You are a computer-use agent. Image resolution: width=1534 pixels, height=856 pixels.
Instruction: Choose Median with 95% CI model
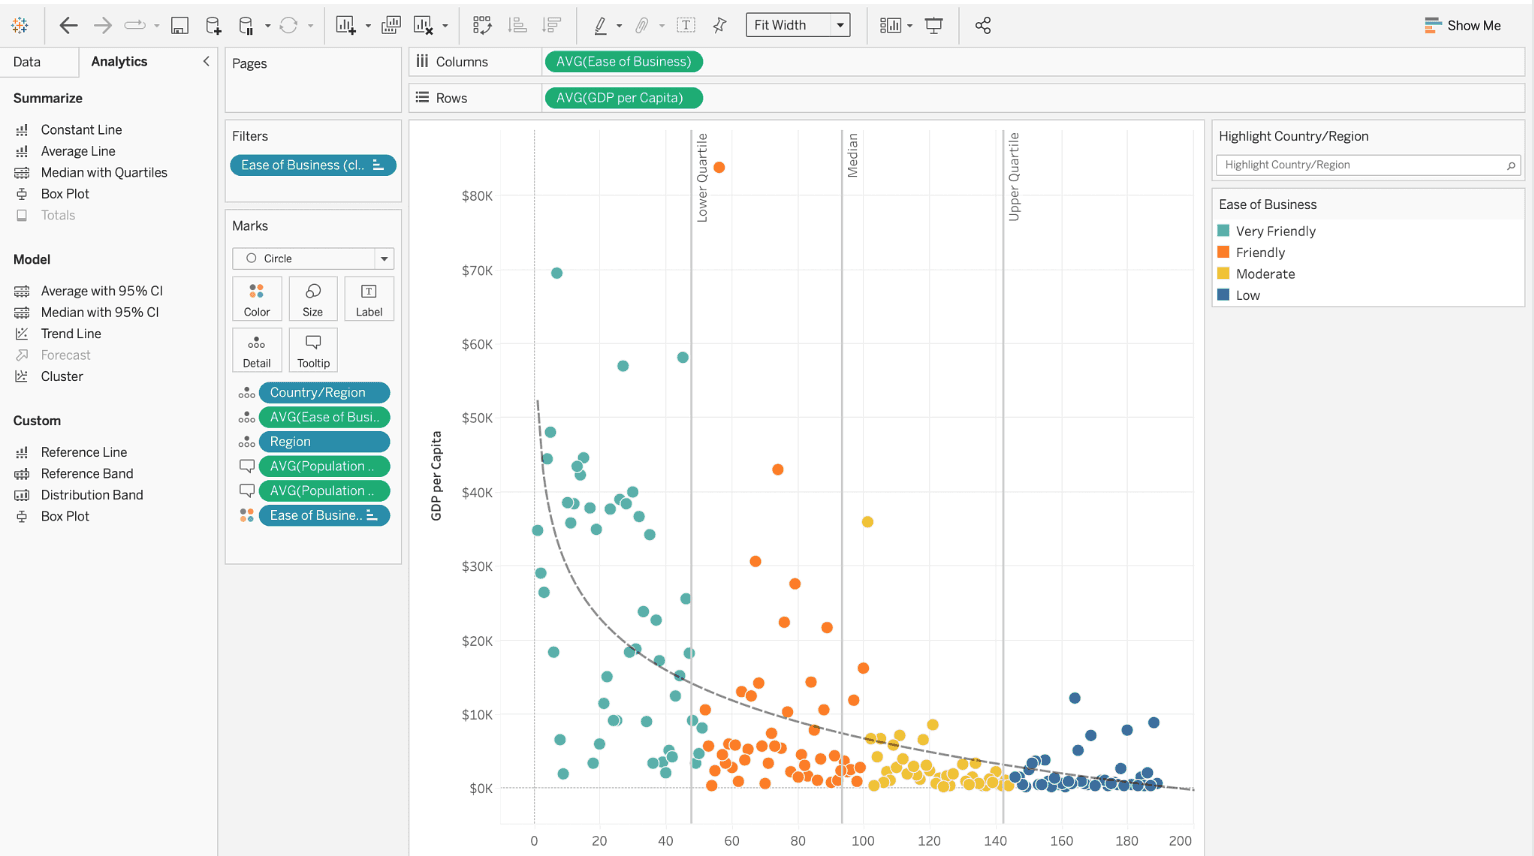point(100,312)
